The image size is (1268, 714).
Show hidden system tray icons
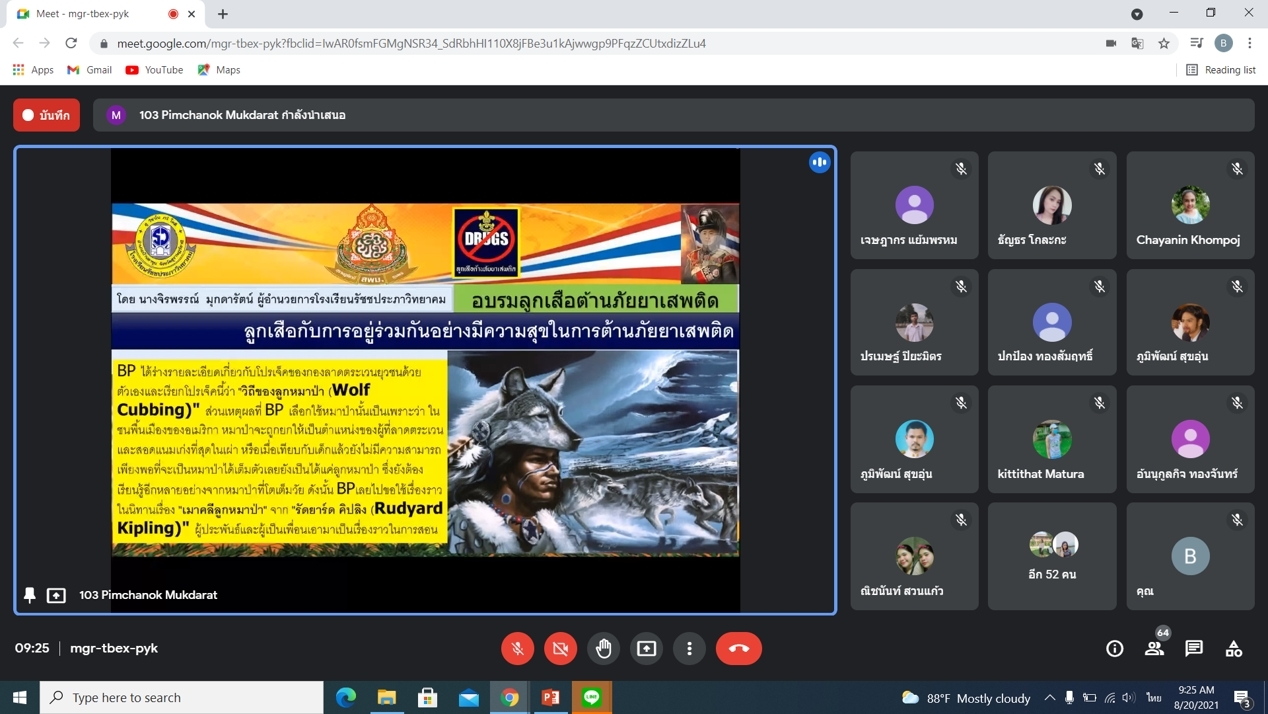[x=1049, y=697]
